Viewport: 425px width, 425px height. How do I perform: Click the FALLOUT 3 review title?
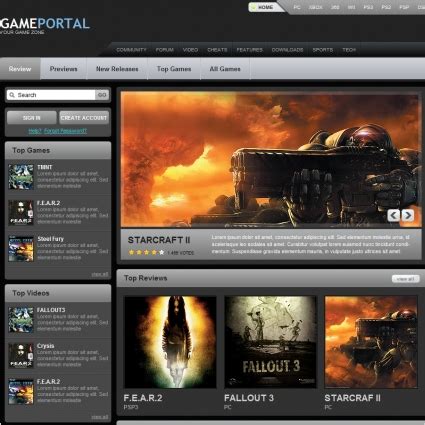point(249,398)
